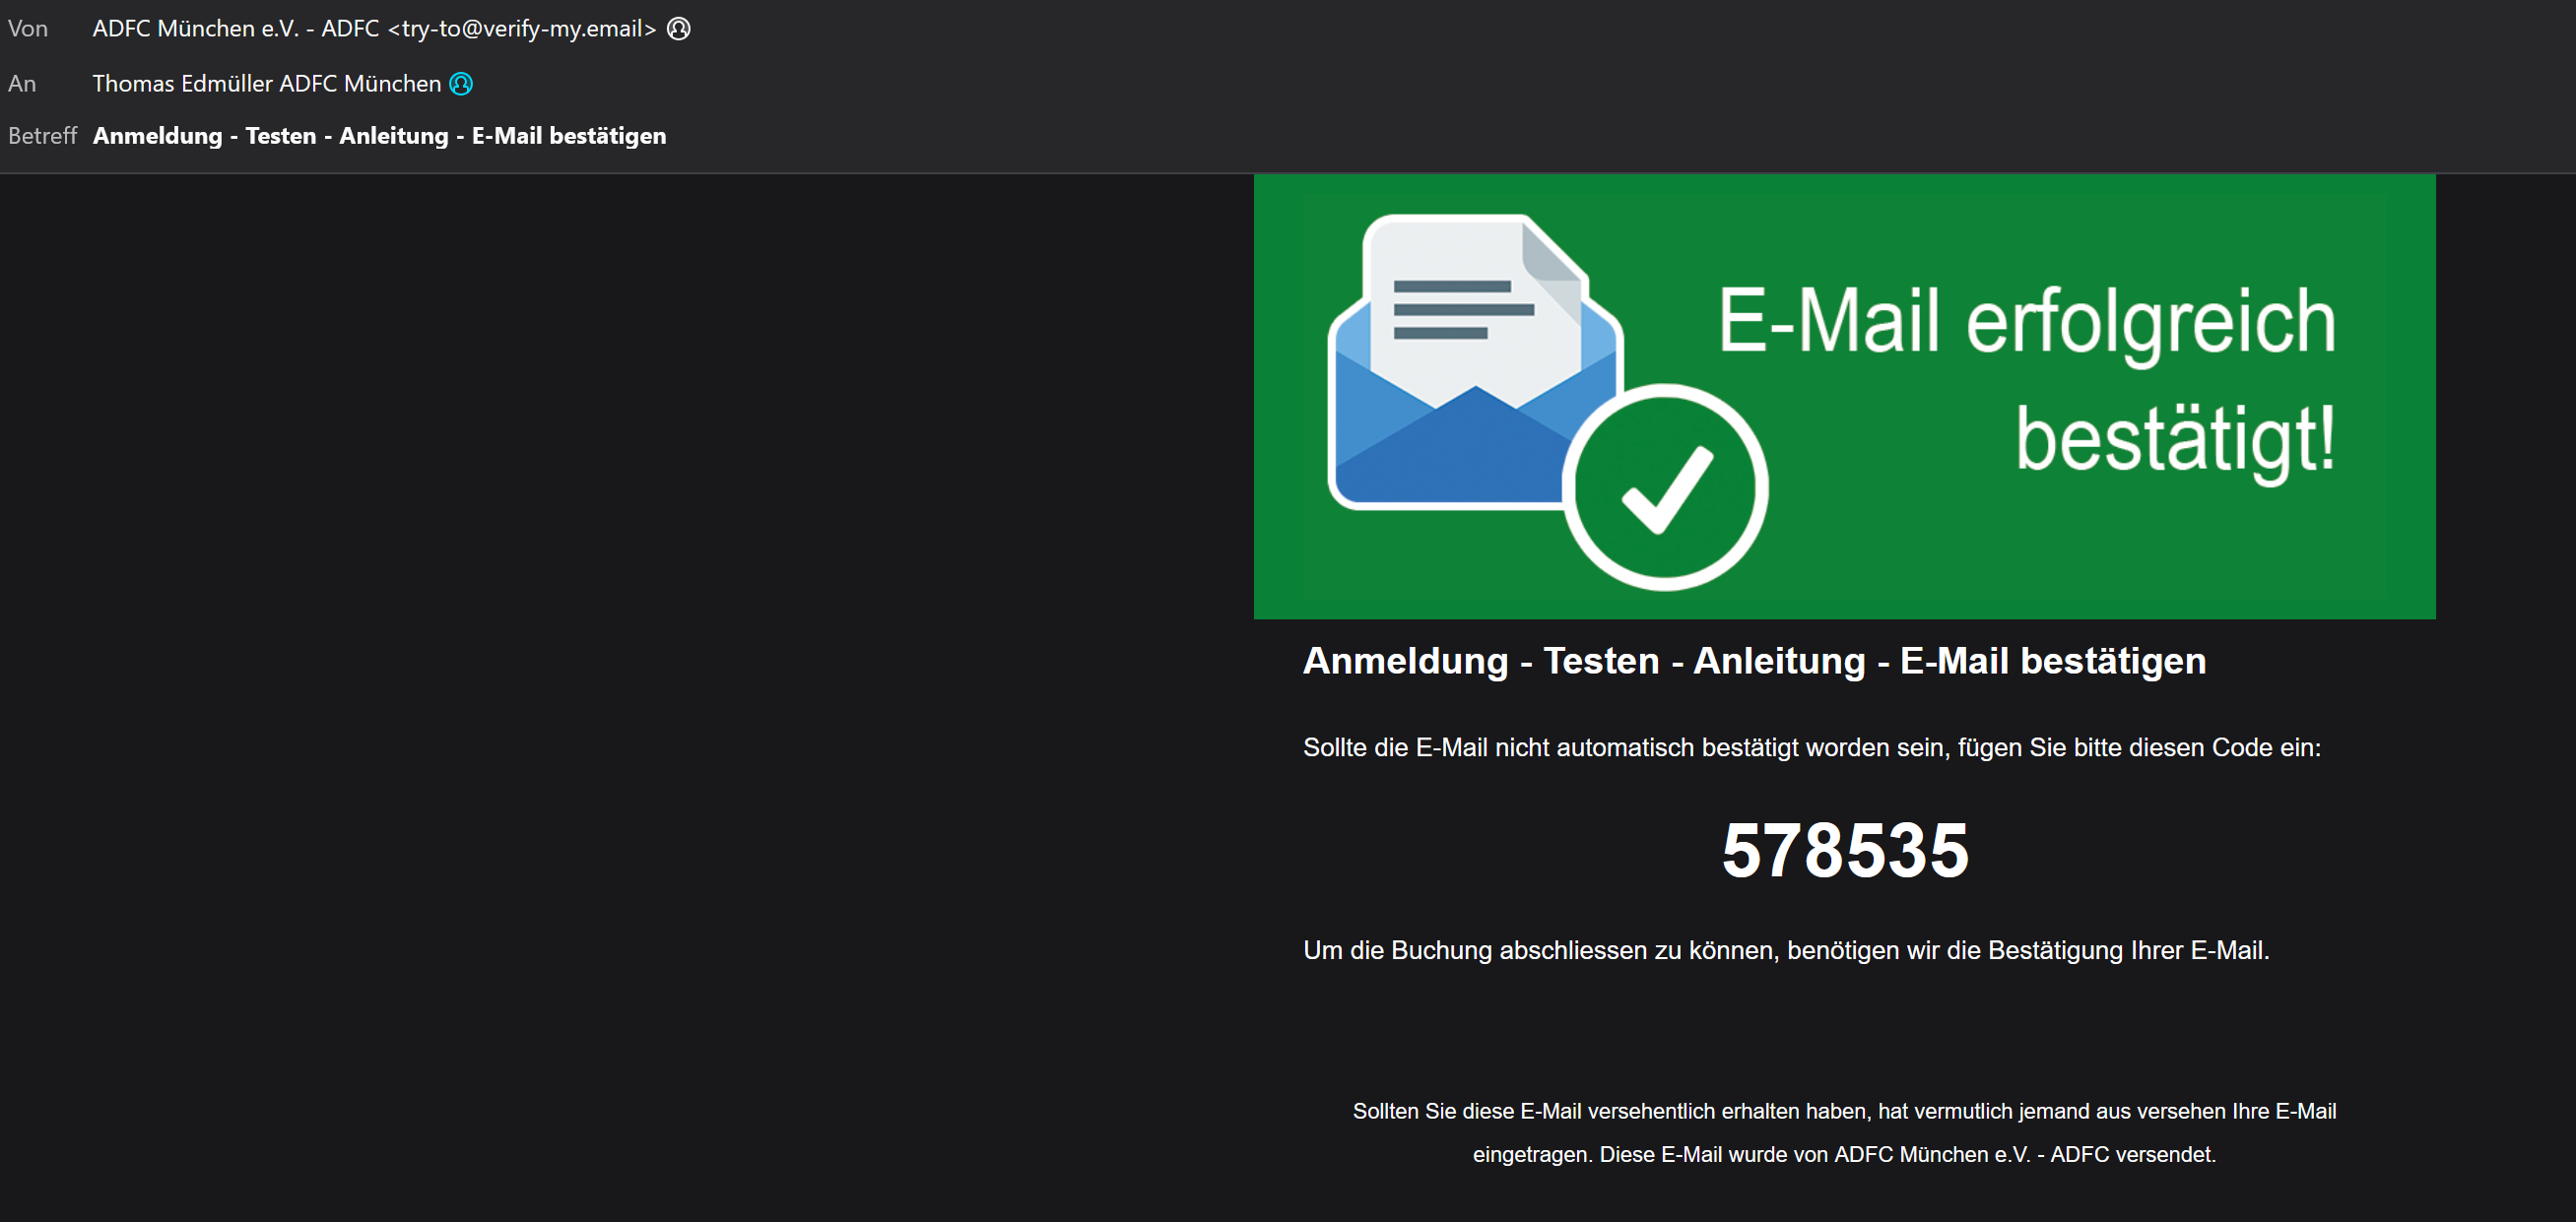Click the open envelope icon in banner
Viewport: 2576px width, 1222px height.
tap(1476, 362)
